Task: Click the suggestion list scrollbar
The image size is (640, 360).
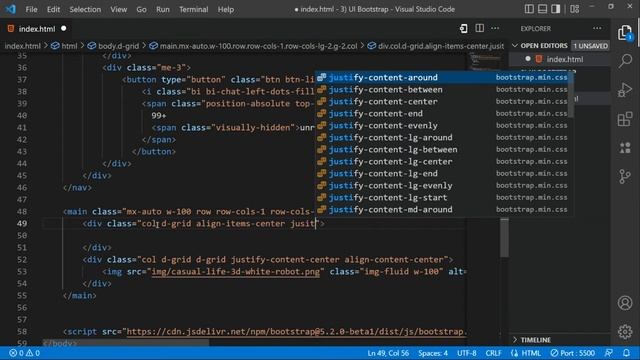Action: click(571, 96)
